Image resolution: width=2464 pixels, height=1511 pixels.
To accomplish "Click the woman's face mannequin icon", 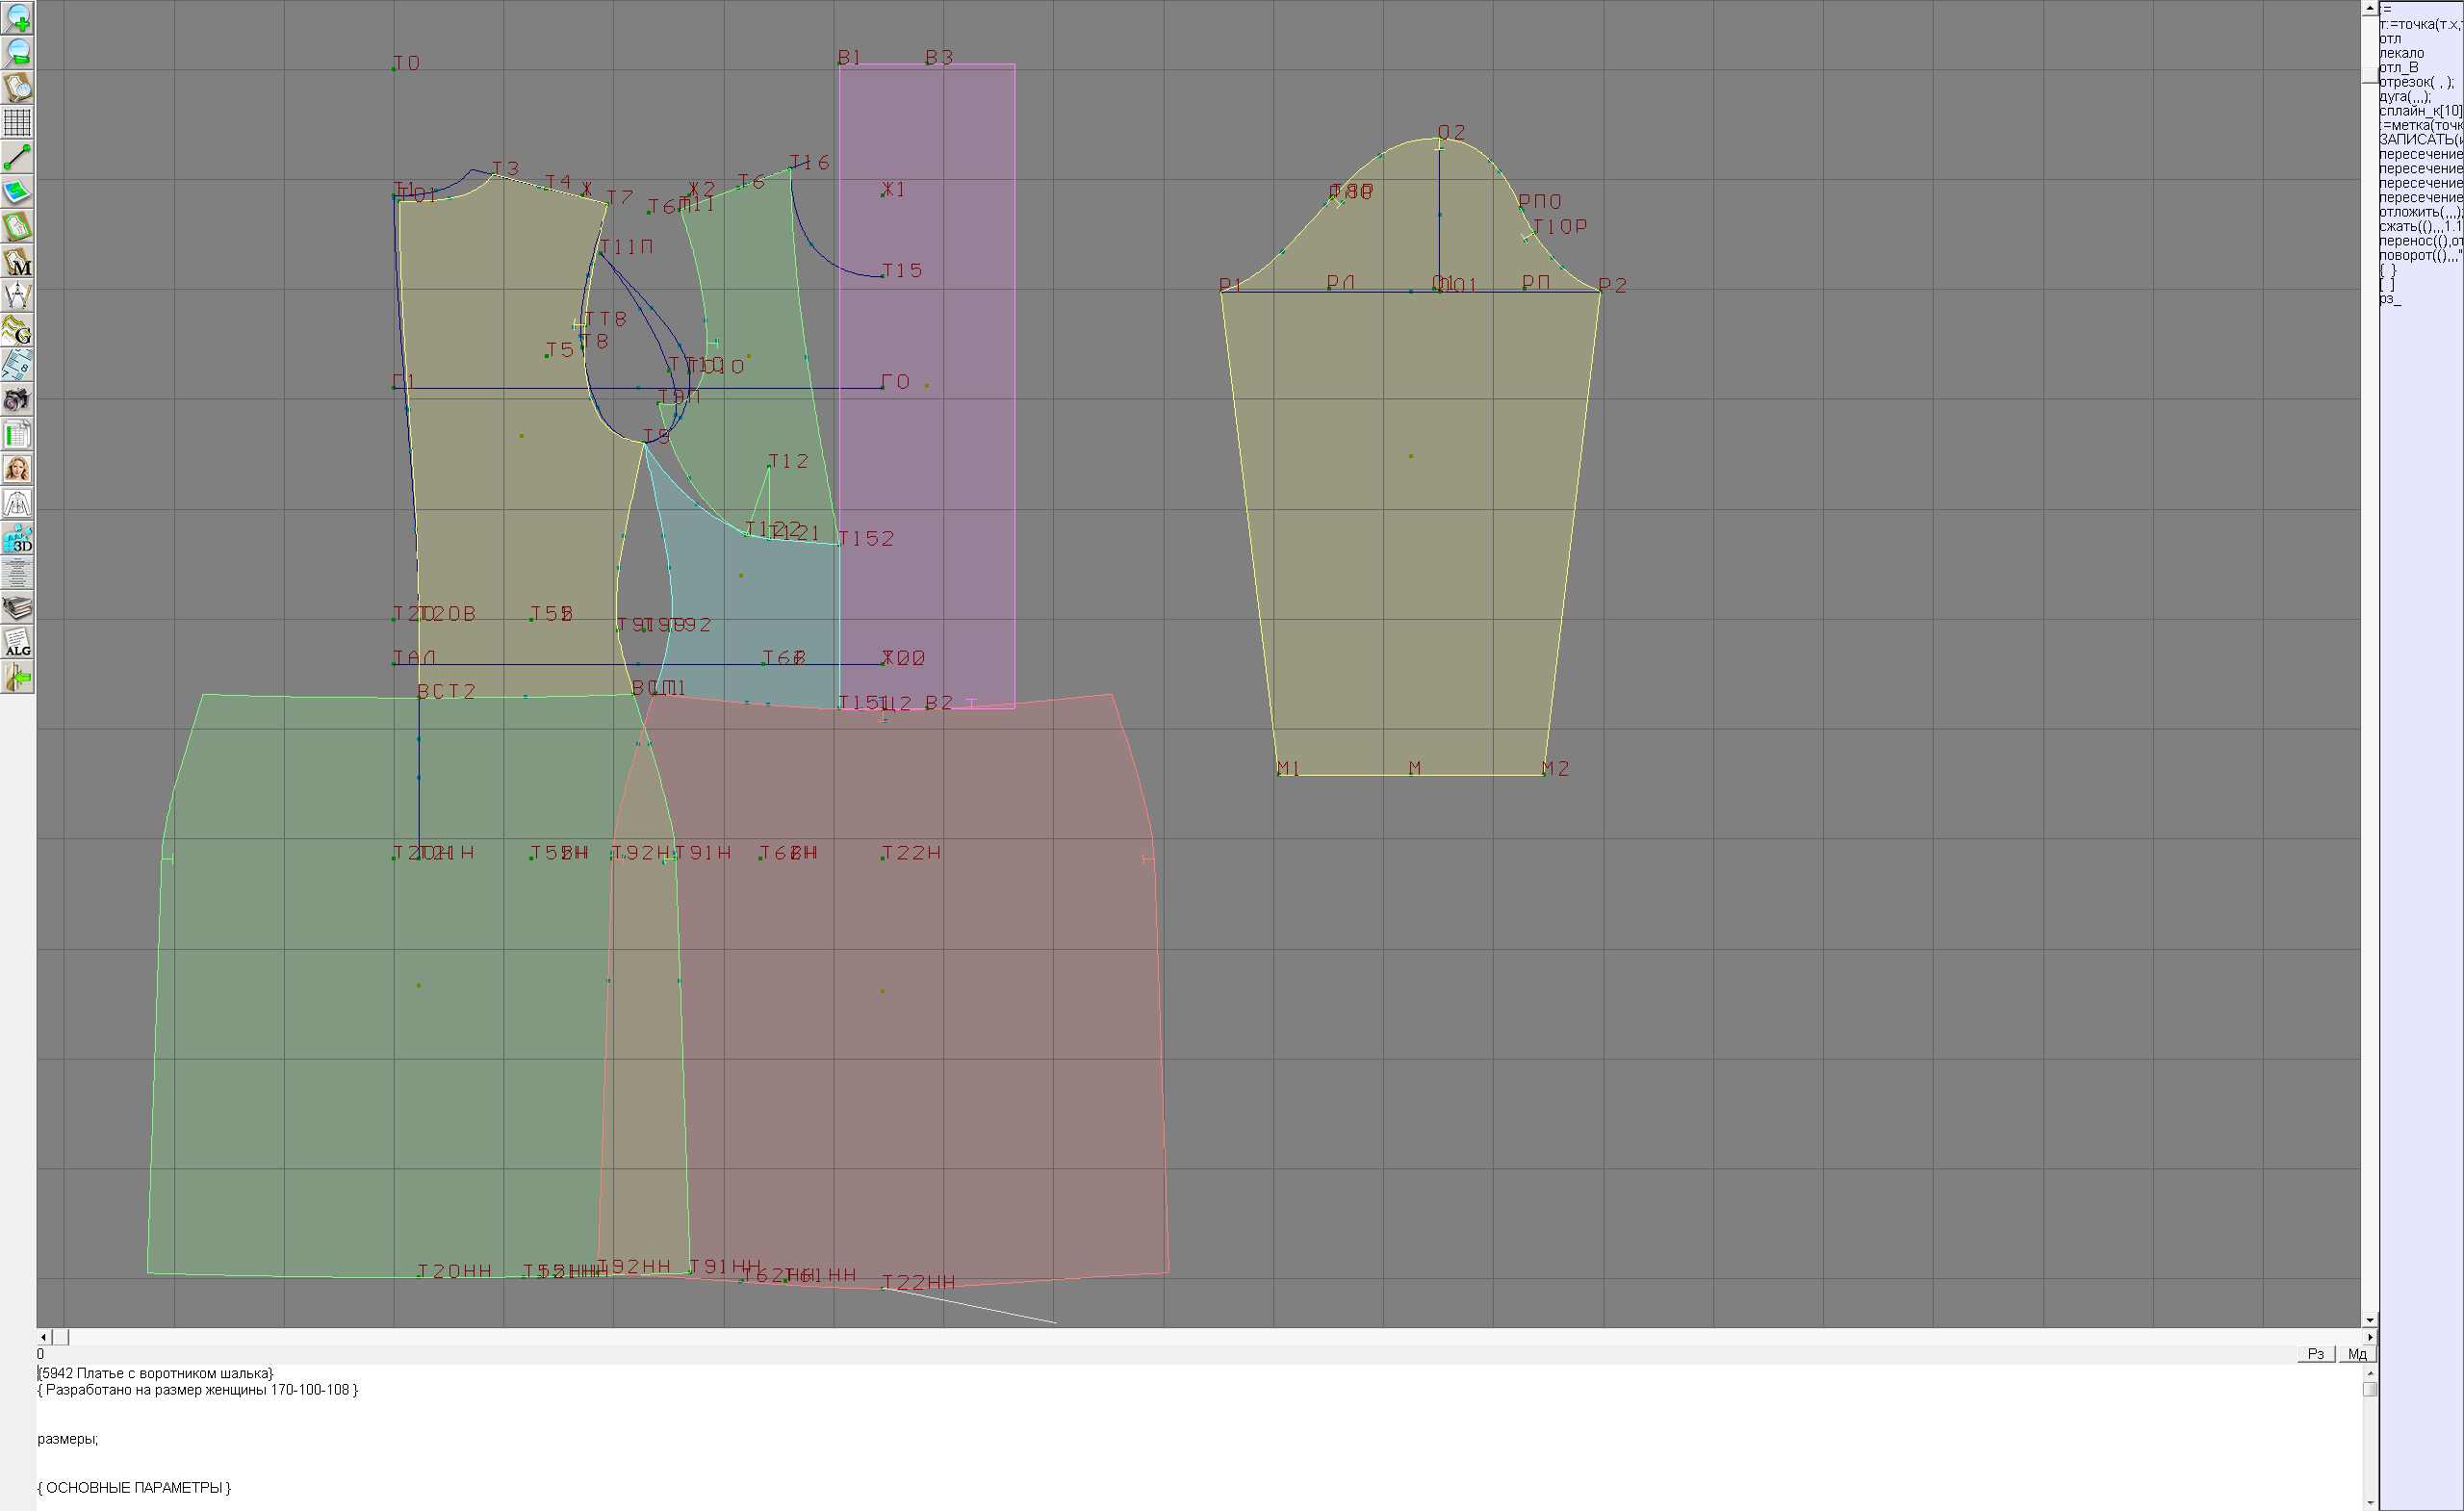I will click(x=18, y=469).
